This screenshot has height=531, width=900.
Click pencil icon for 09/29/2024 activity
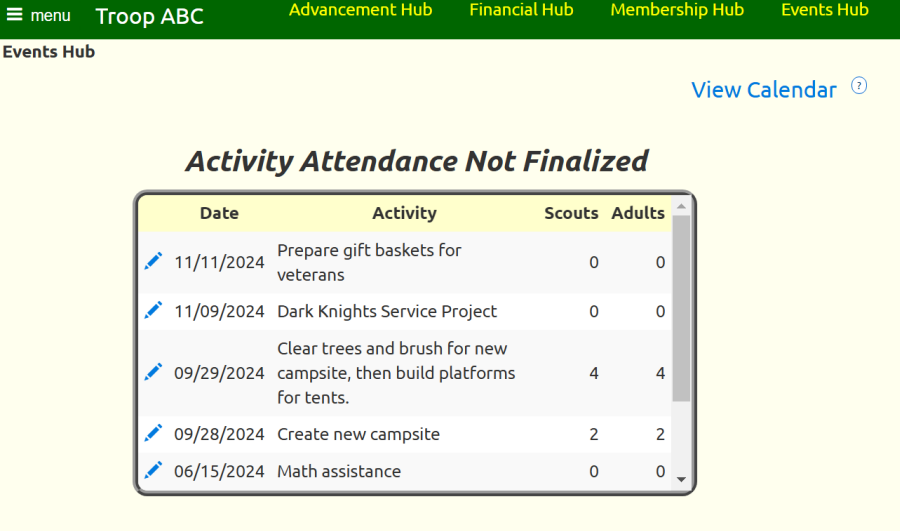153,372
